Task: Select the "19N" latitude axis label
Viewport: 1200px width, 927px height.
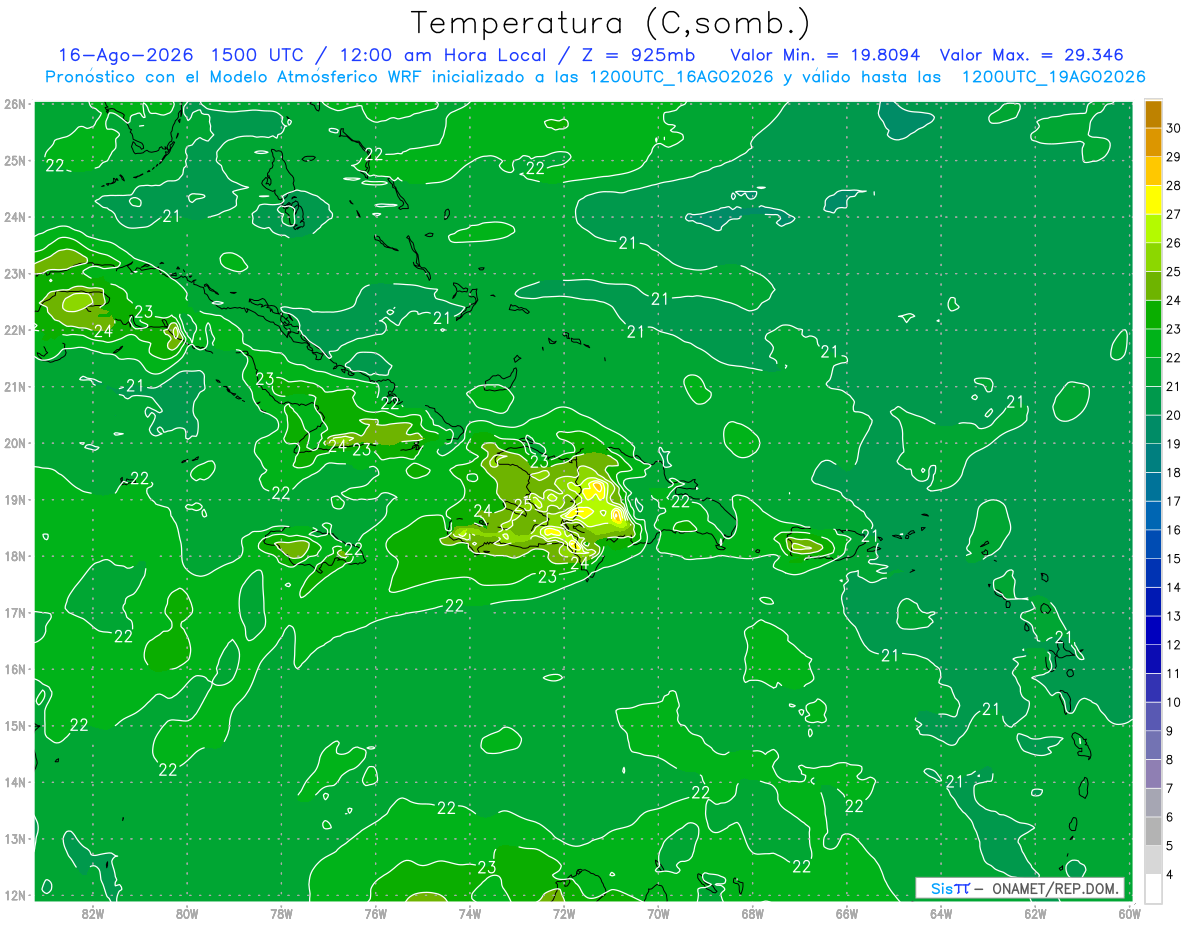Action: point(14,500)
